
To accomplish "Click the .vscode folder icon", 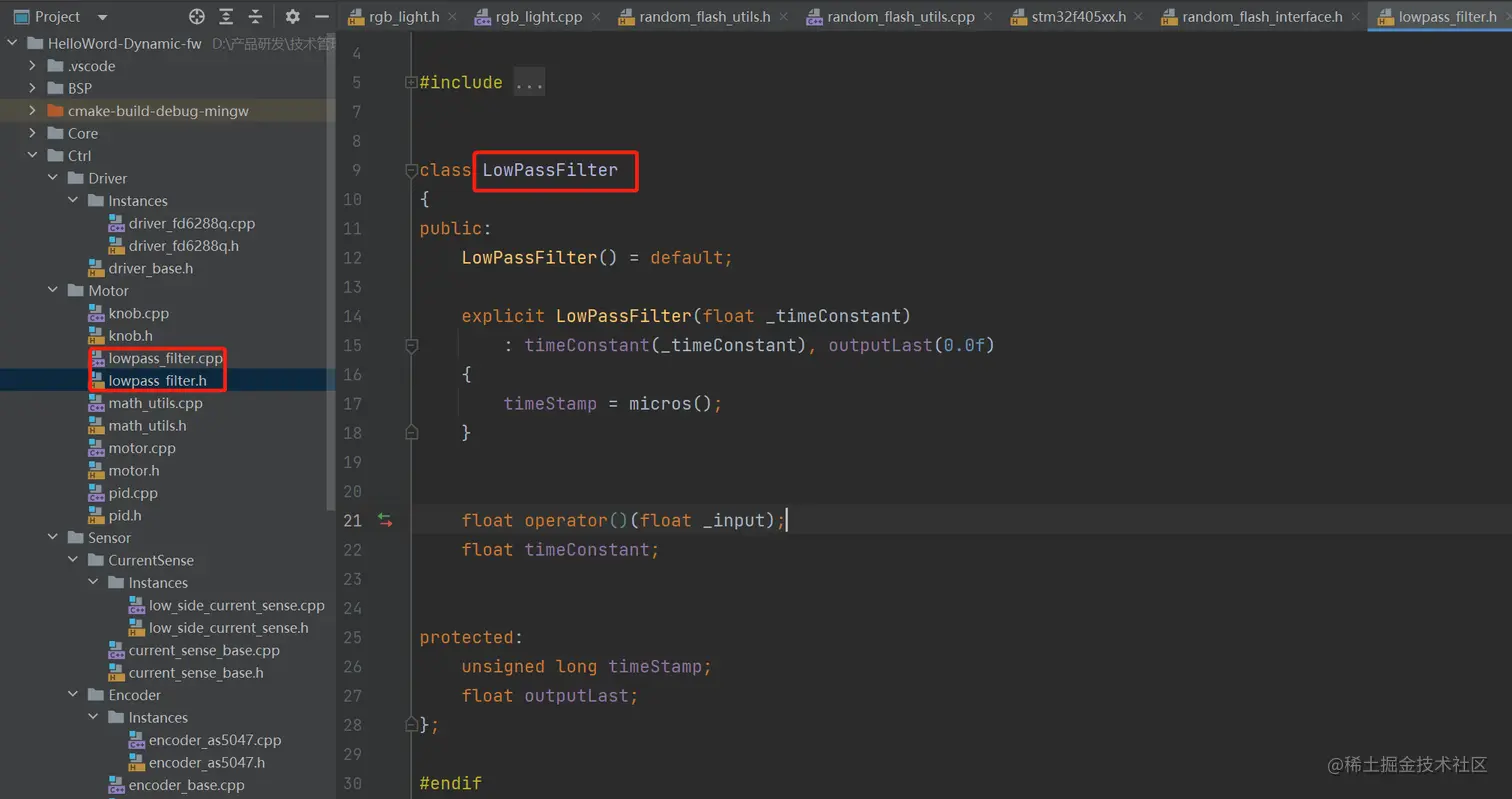I will click(x=56, y=66).
